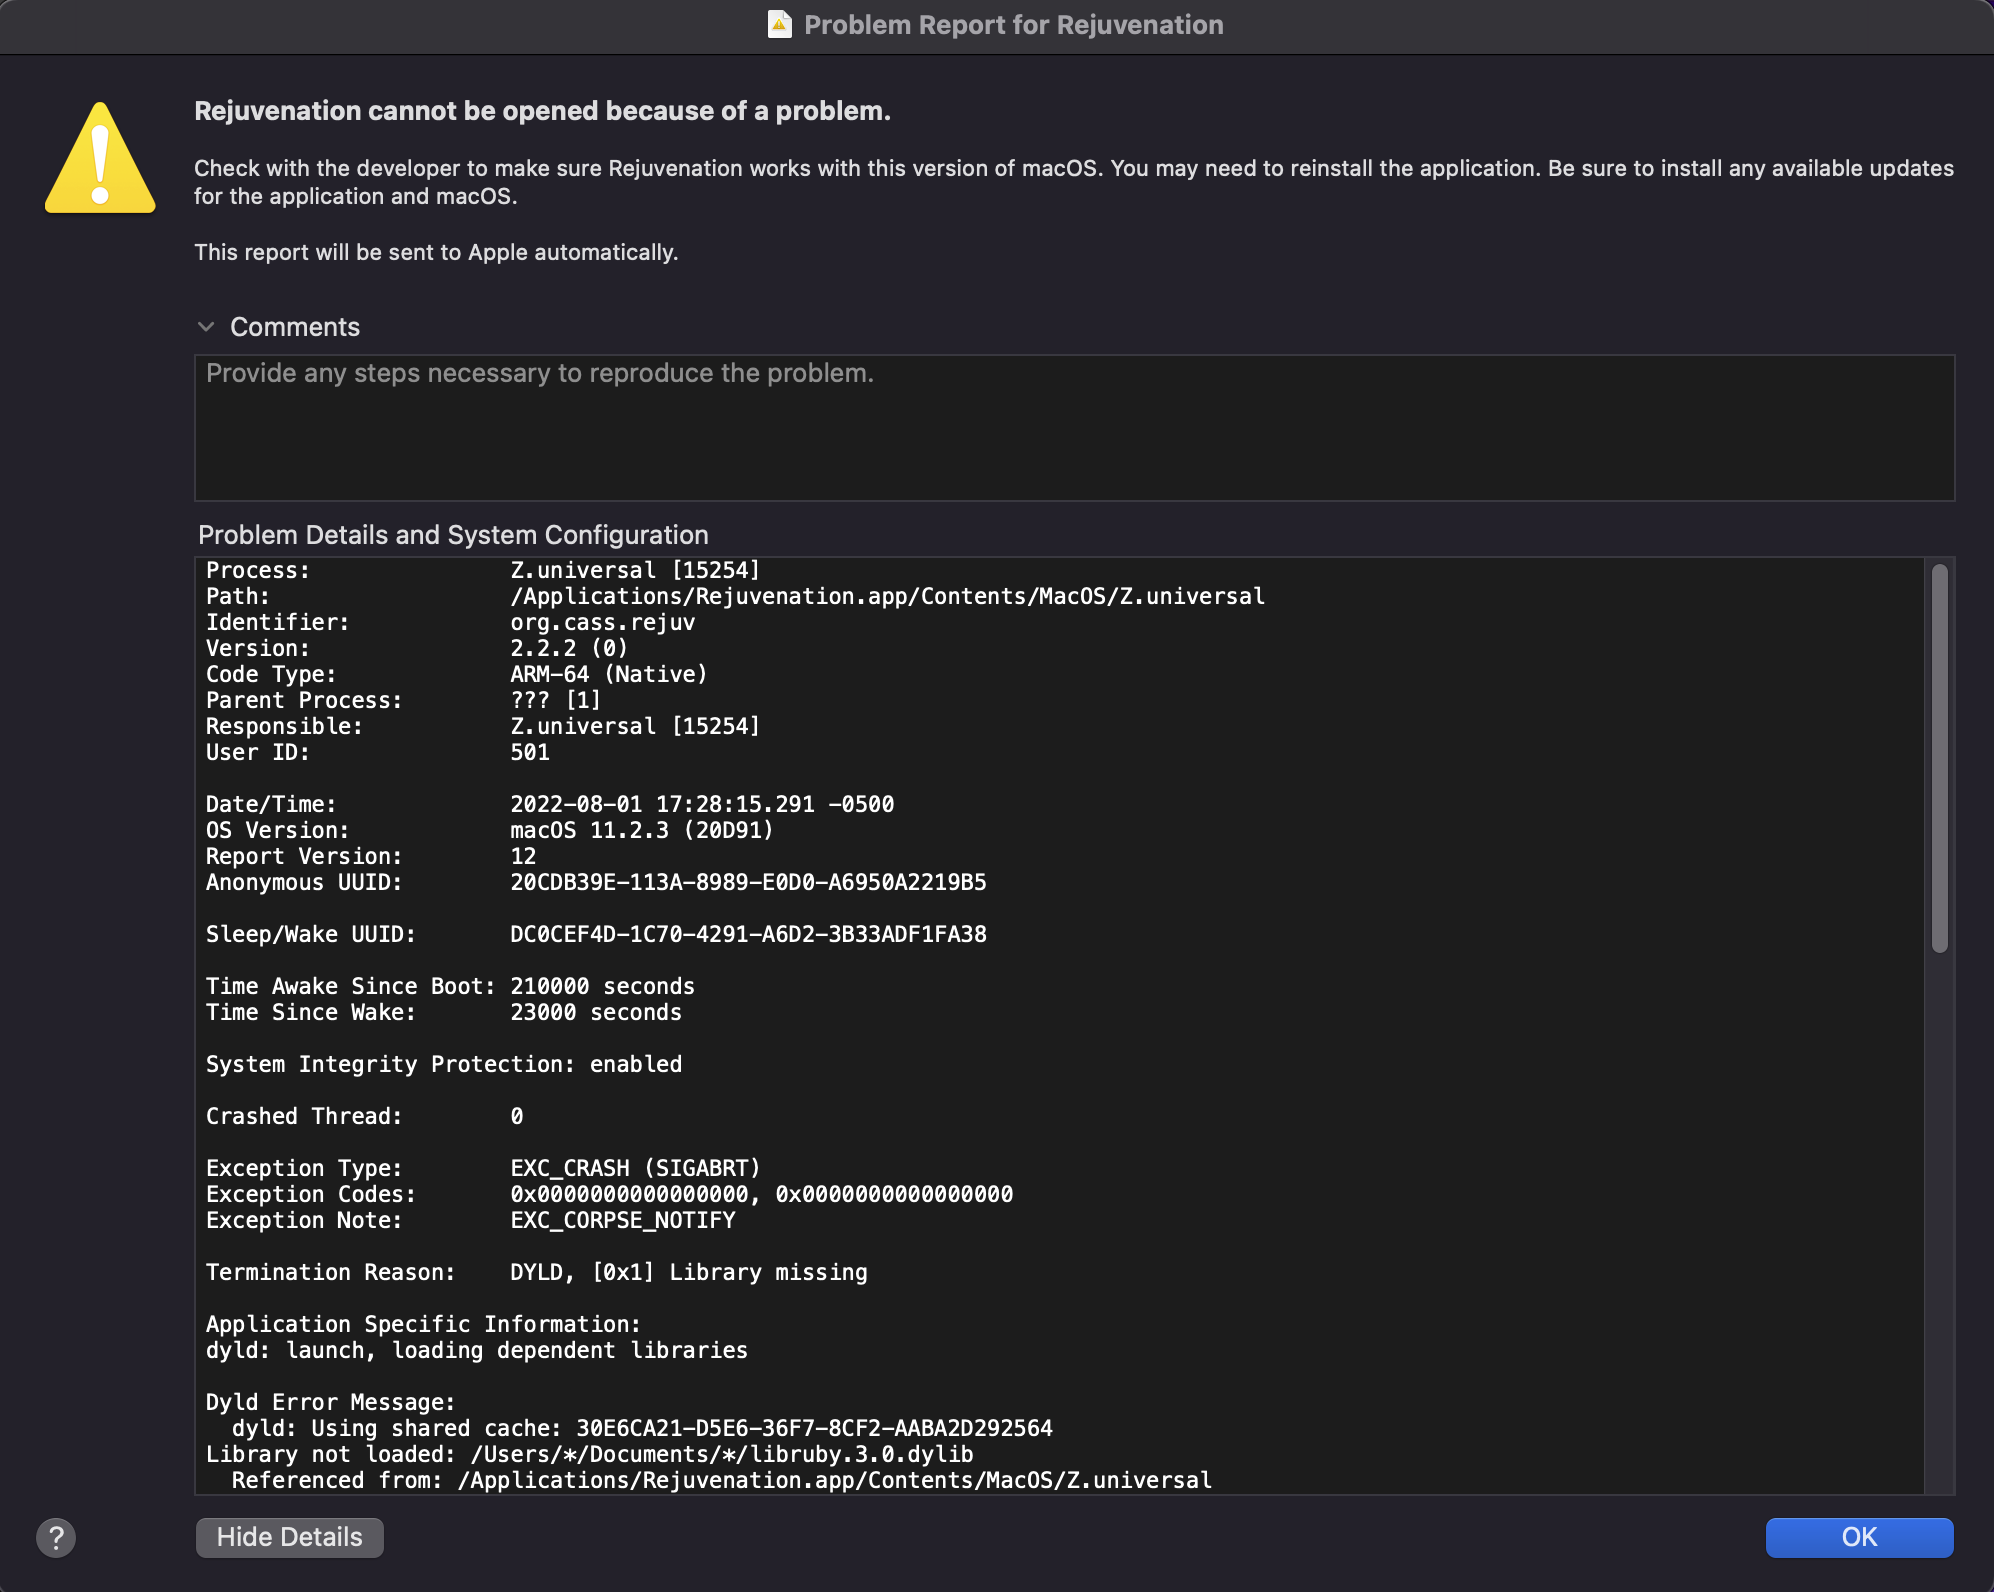This screenshot has width=1994, height=1592.
Task: Click the document icon in the title bar
Action: coord(779,24)
